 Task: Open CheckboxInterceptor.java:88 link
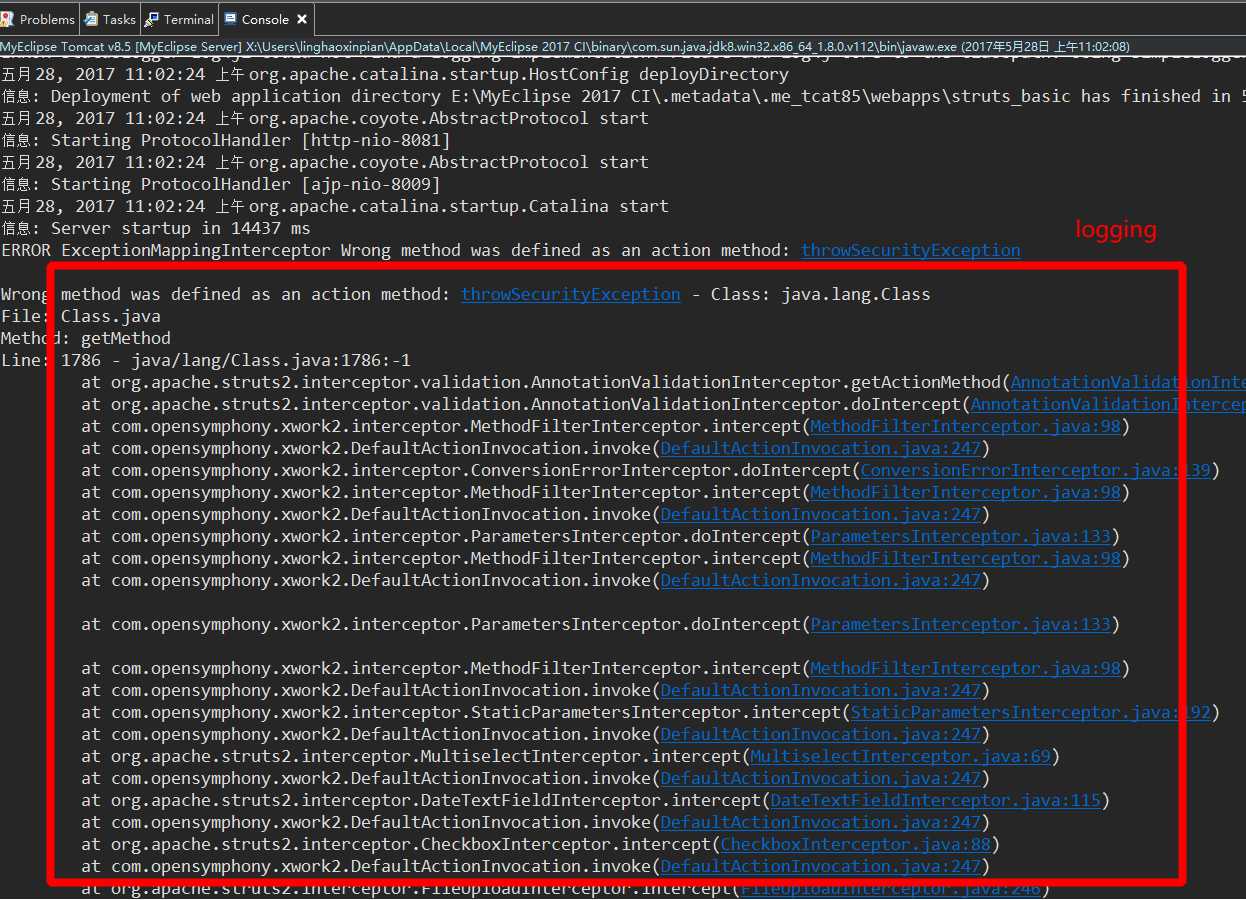coord(855,844)
